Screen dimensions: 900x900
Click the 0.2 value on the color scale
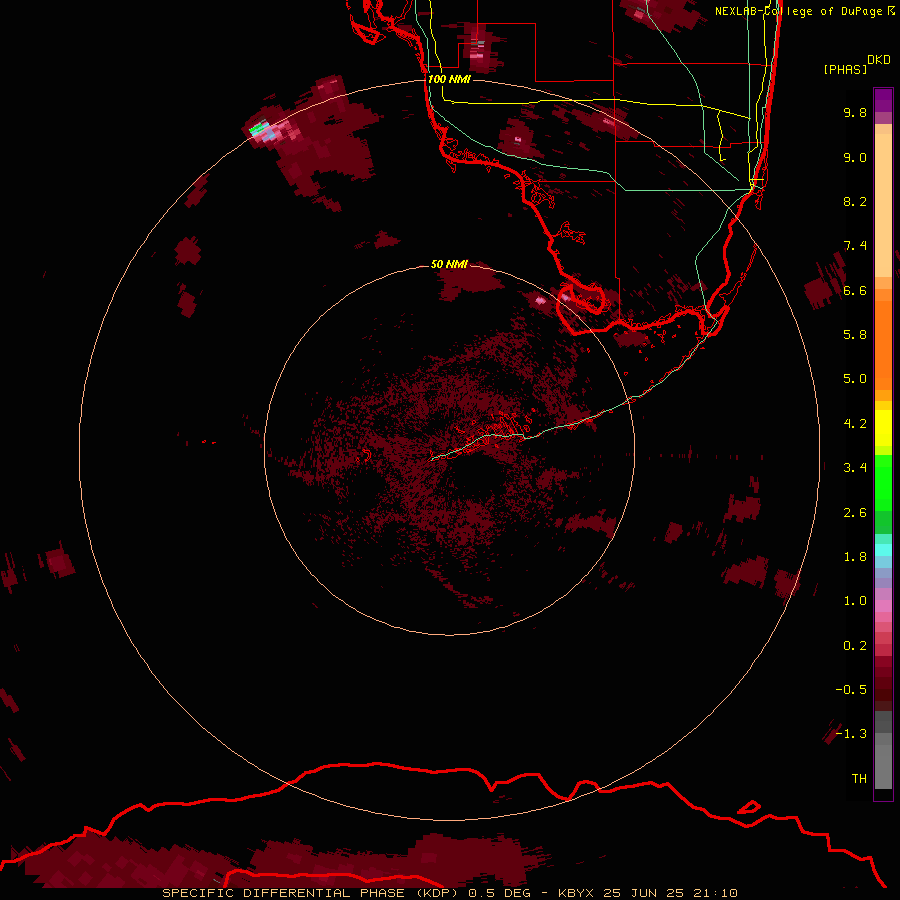coord(855,646)
